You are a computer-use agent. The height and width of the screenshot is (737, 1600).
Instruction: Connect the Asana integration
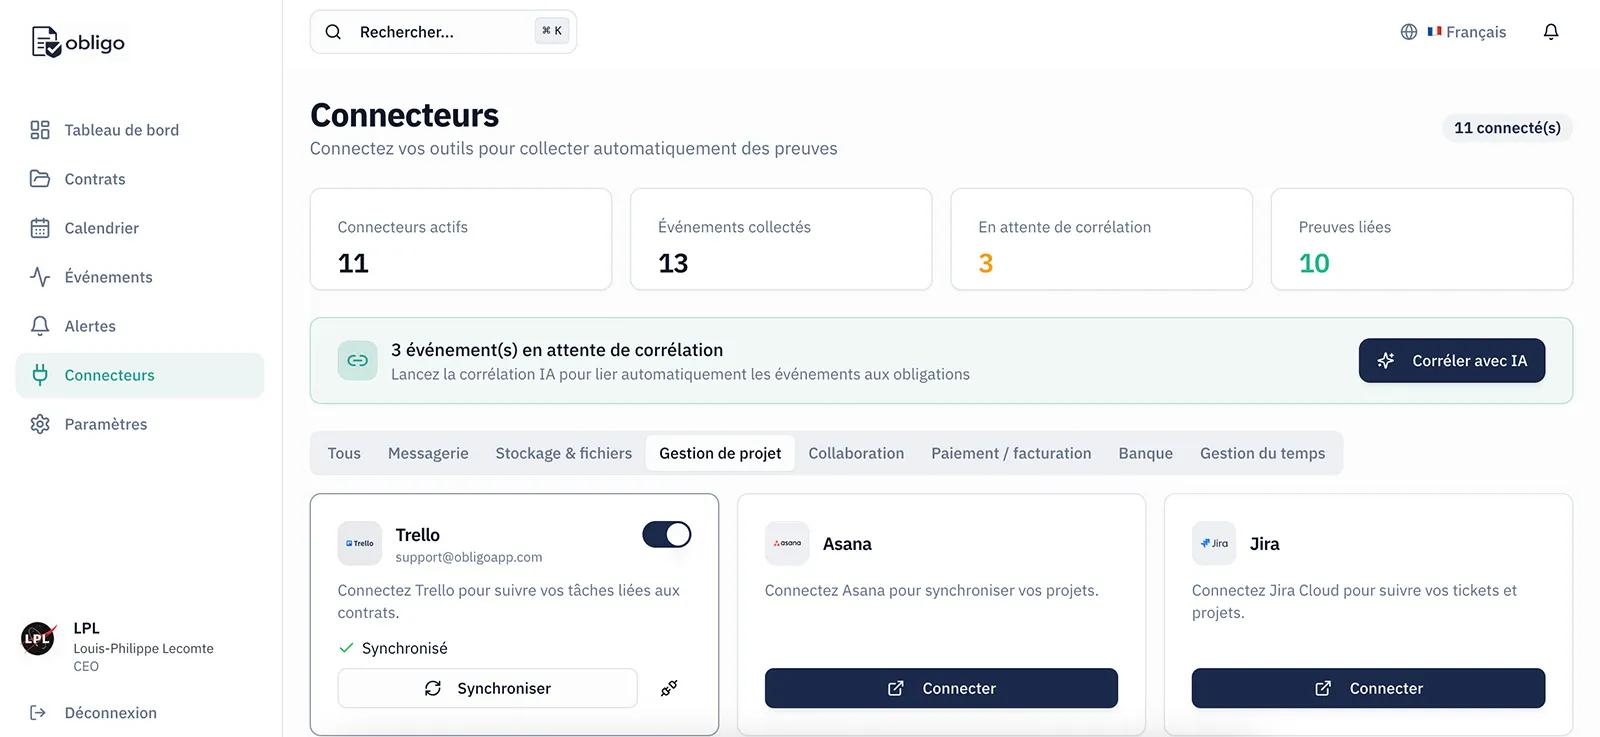[941, 688]
